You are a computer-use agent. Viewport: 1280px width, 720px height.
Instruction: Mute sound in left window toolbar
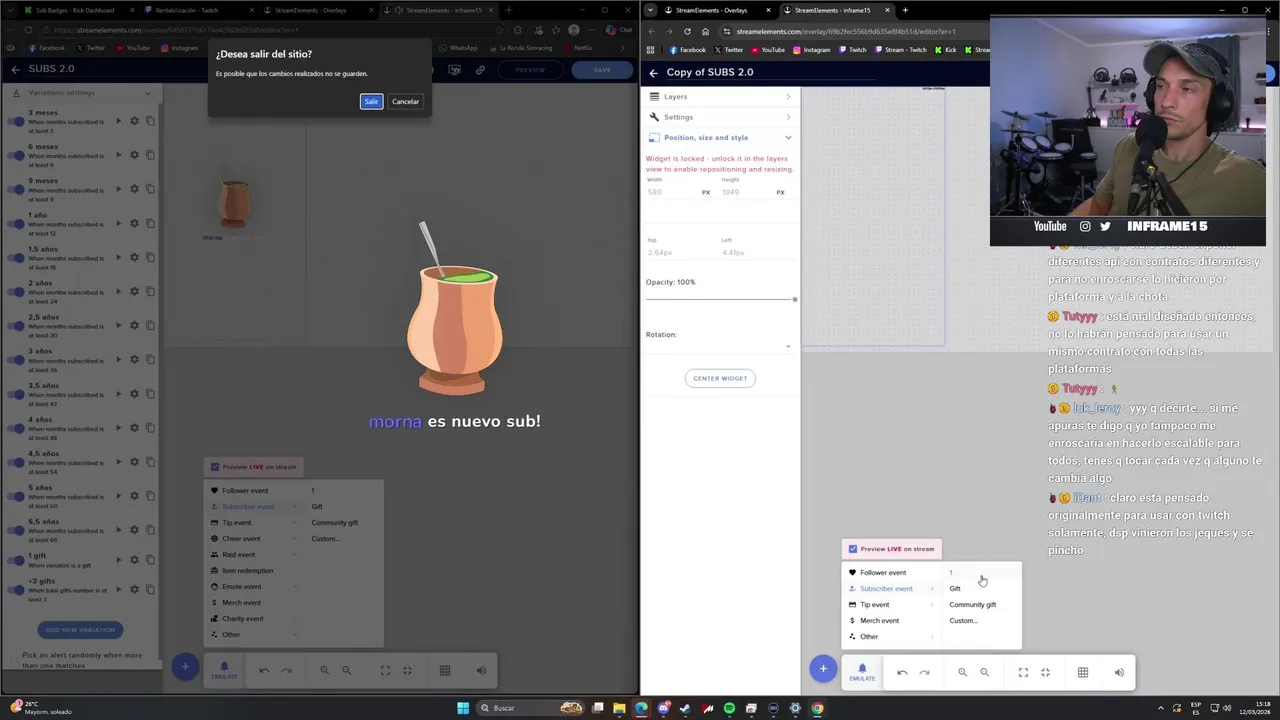point(481,670)
